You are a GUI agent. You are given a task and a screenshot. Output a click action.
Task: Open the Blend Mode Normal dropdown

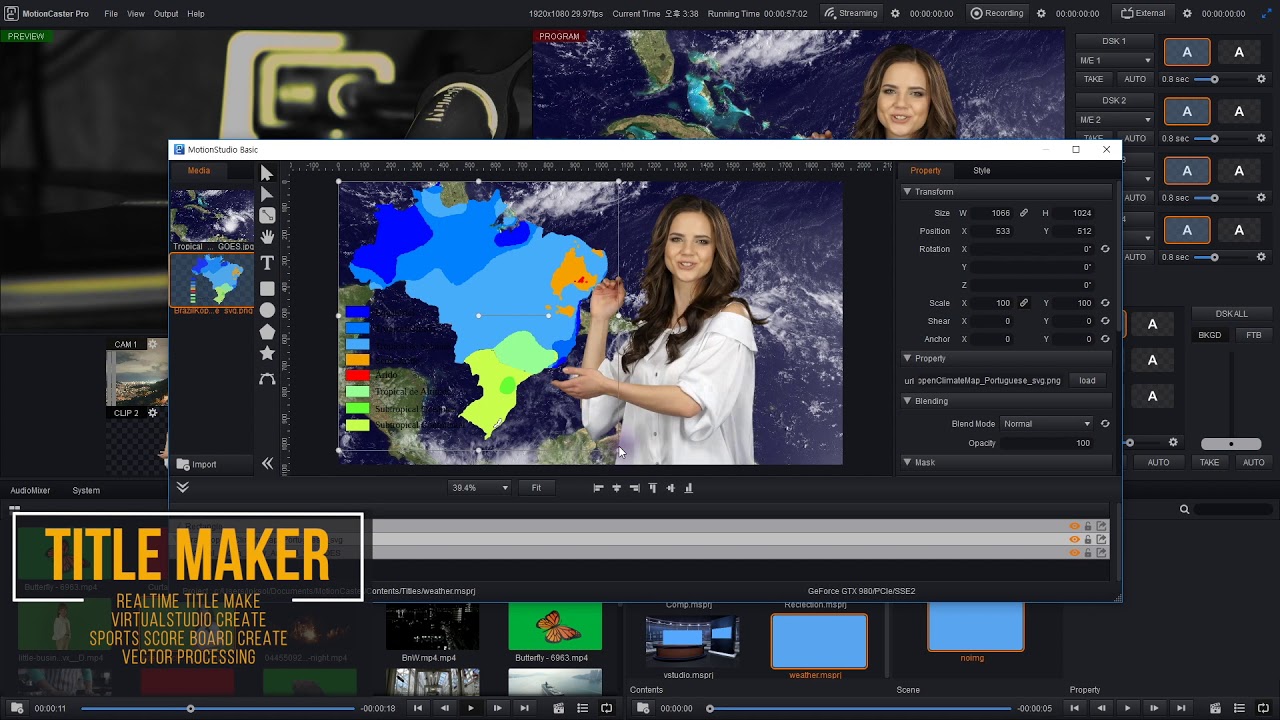[x=1046, y=424]
